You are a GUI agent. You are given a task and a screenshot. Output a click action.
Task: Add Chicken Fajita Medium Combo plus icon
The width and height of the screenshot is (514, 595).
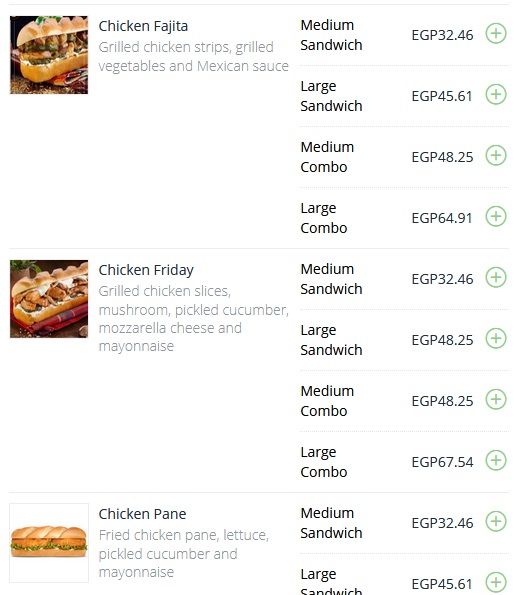tap(496, 156)
